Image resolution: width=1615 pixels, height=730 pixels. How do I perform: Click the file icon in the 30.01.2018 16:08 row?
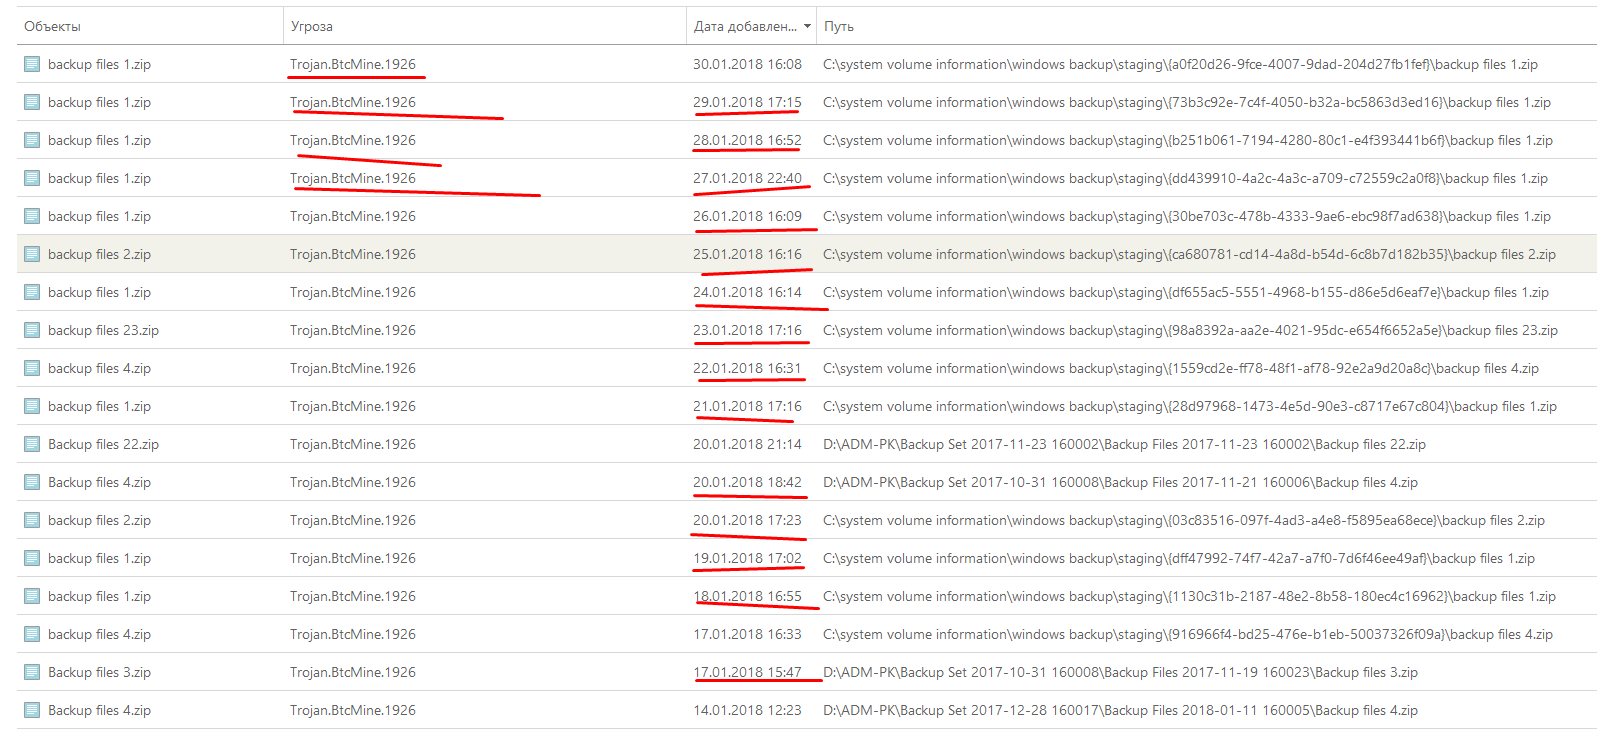(x=32, y=64)
